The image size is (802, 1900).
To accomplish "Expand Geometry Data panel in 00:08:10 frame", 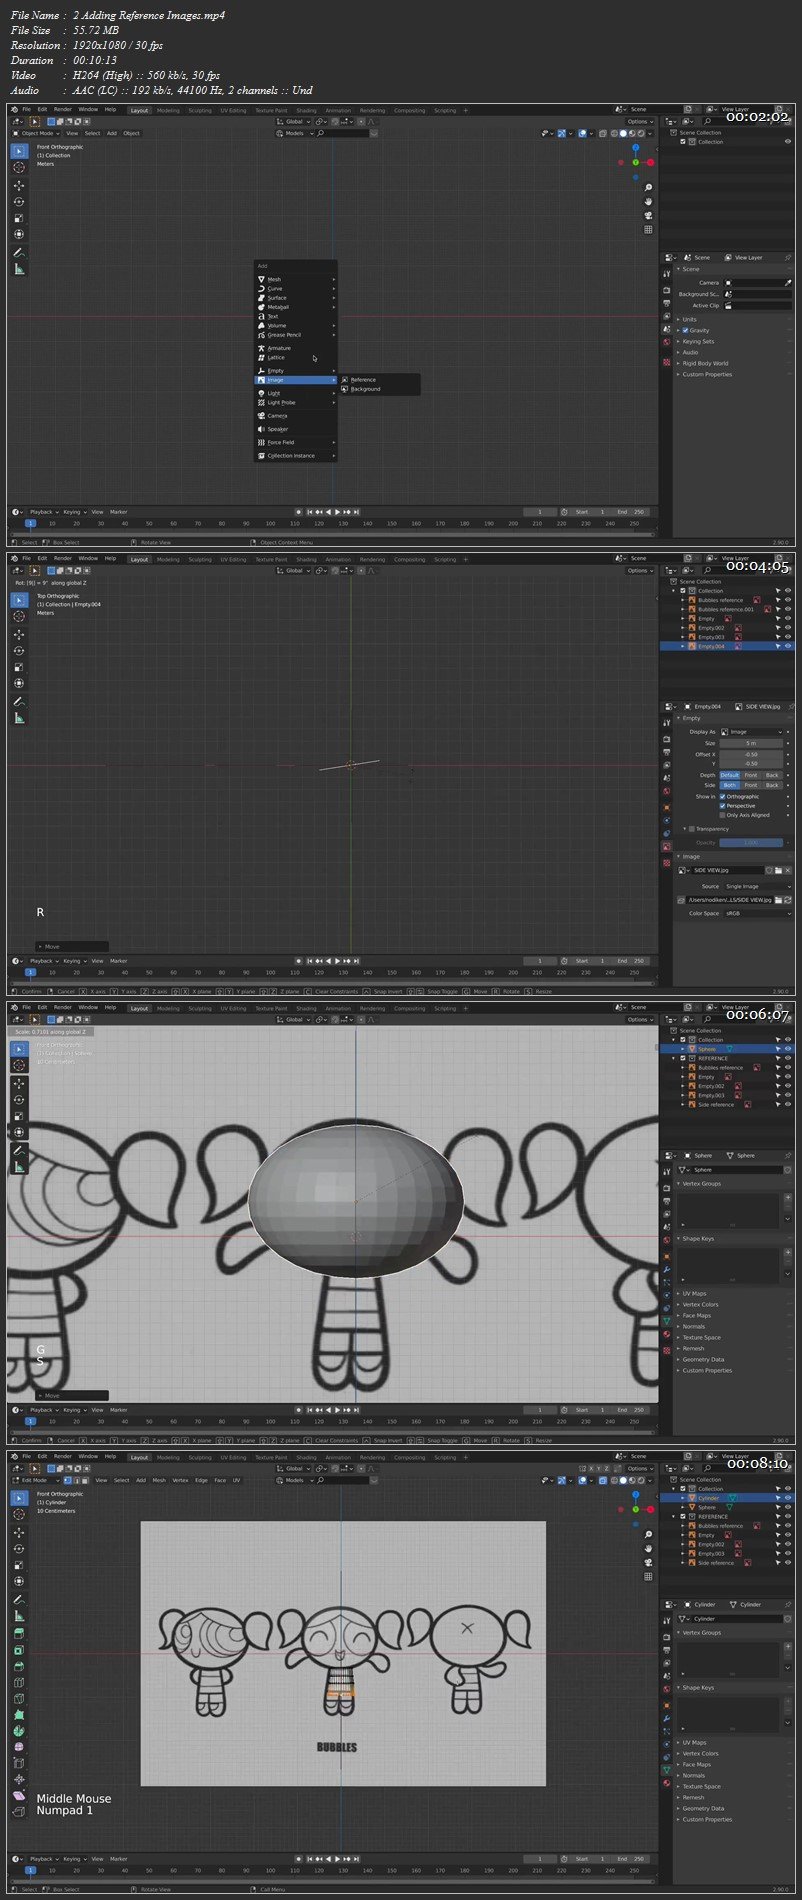I will pos(701,1808).
